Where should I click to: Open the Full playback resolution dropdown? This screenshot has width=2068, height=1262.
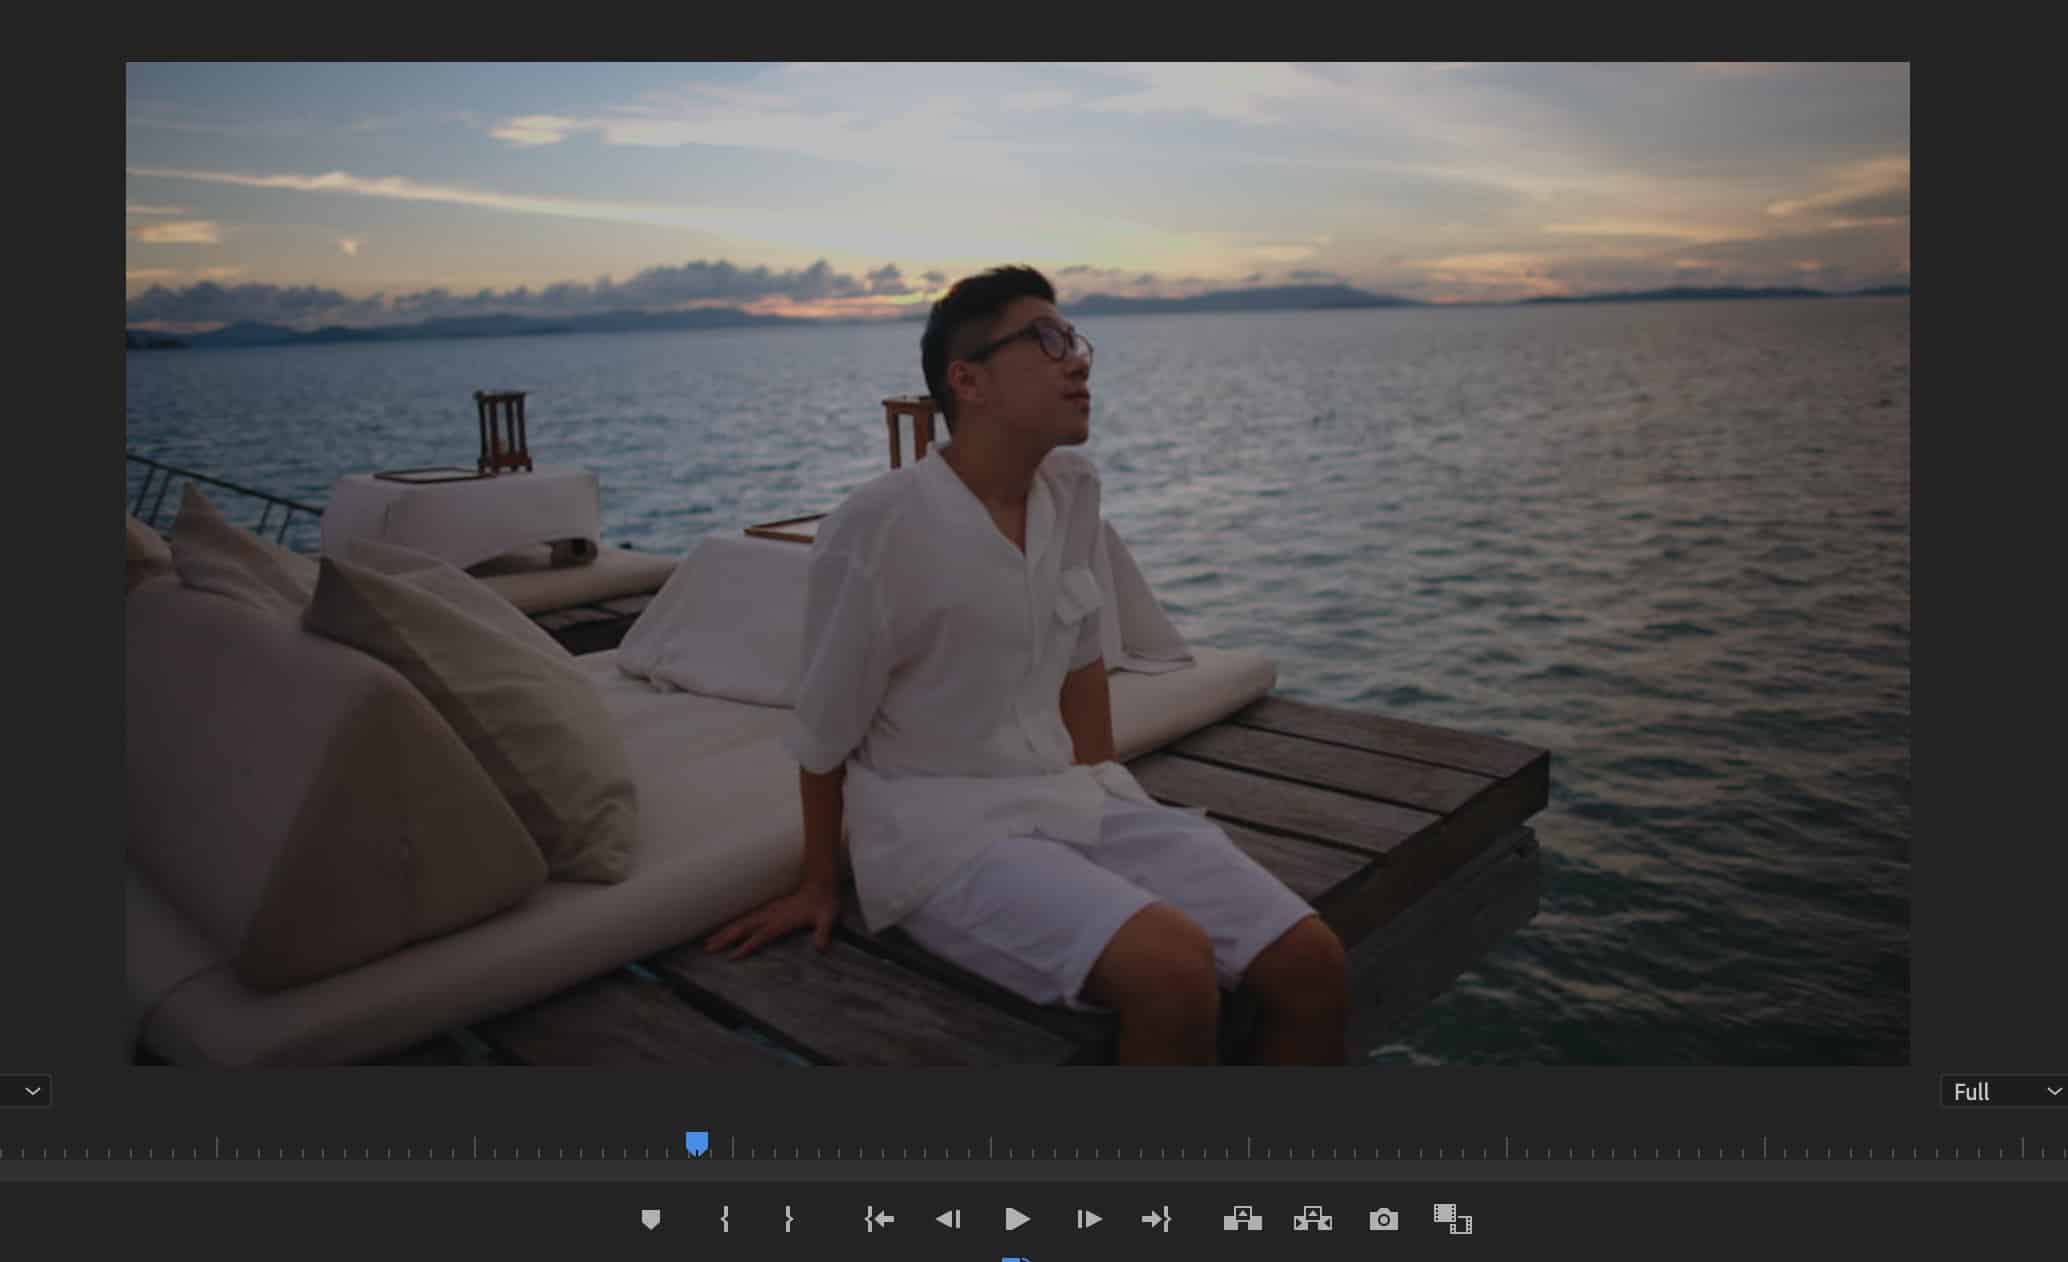click(x=2004, y=1091)
